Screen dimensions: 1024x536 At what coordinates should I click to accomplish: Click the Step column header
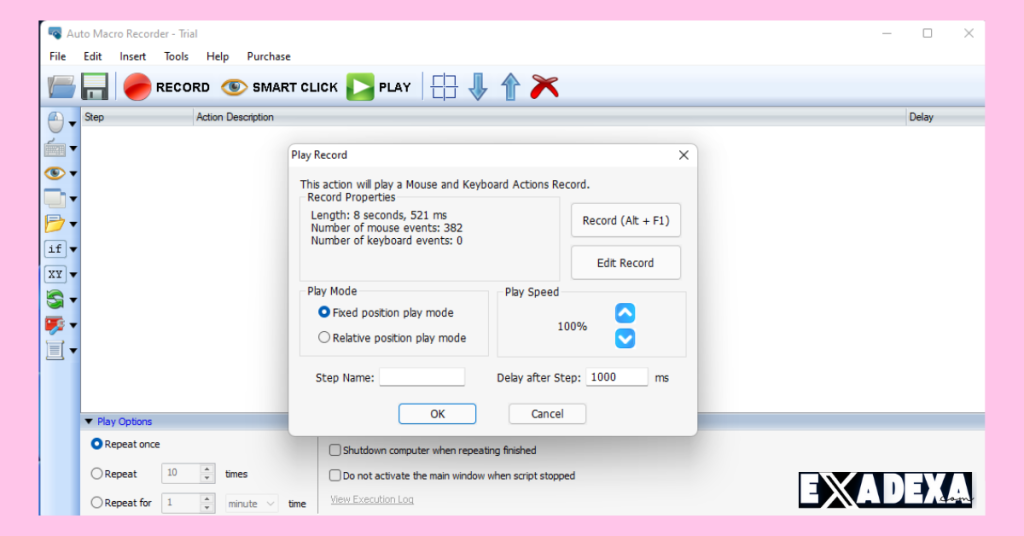point(137,117)
